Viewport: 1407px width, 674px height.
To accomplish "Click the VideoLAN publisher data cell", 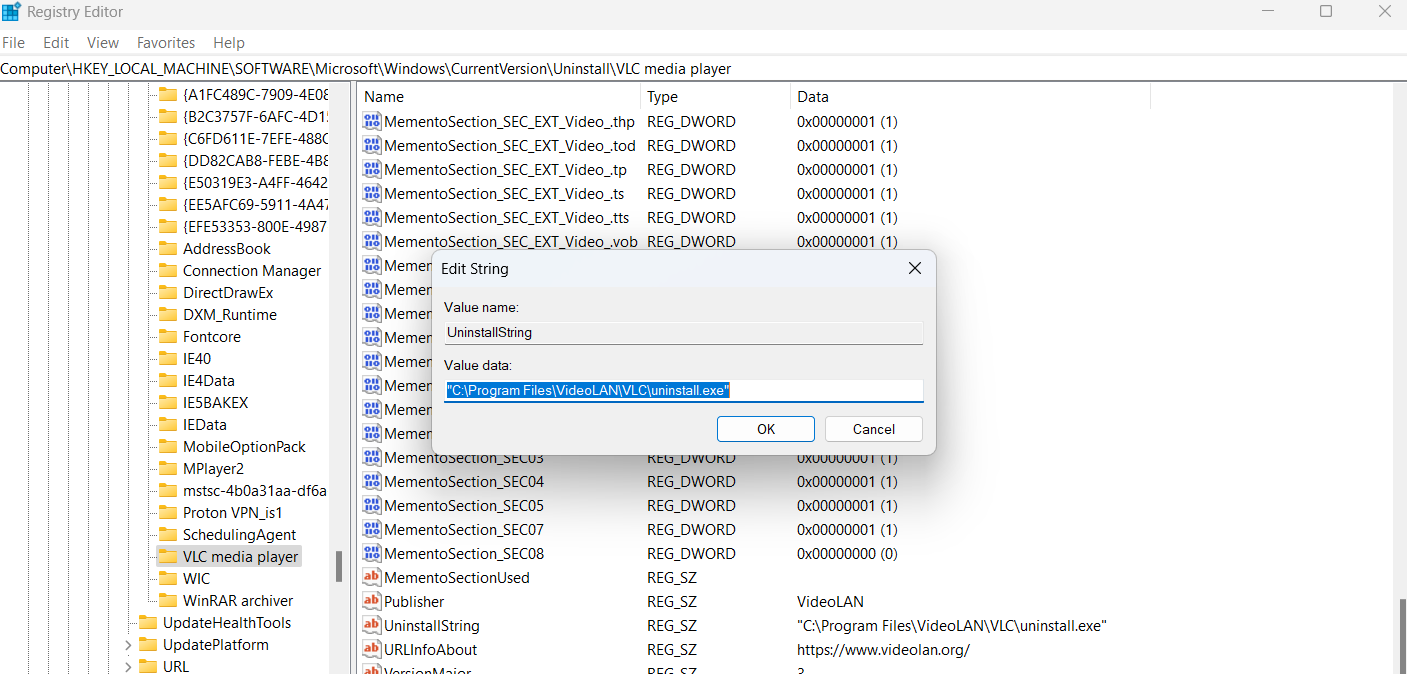I will pos(830,602).
